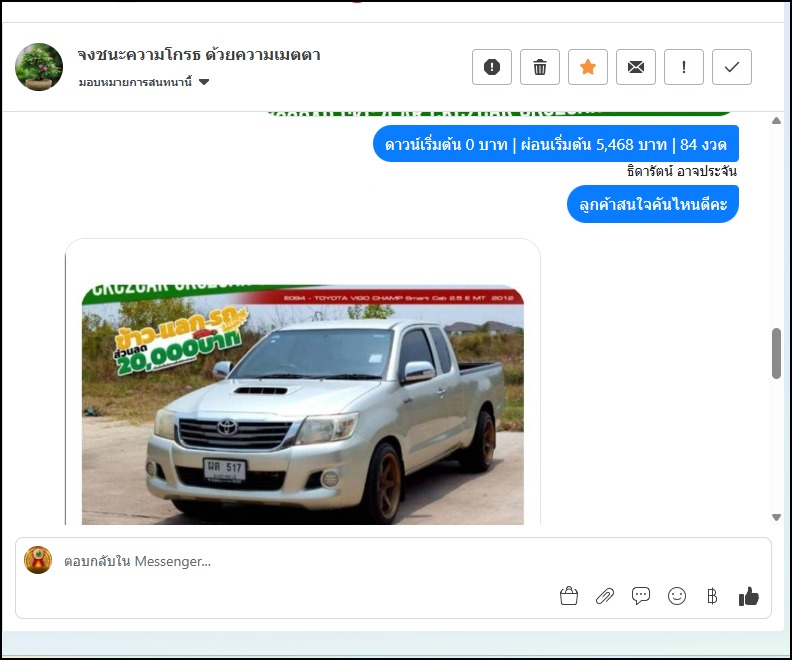Image resolution: width=792 pixels, height=660 pixels.
Task: Open the มอบหมายการสนทนานี้ assignment dropdown
Action: click(143, 82)
